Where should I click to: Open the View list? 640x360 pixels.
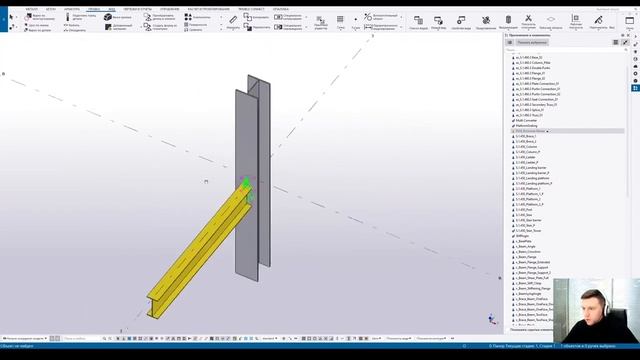point(418,22)
